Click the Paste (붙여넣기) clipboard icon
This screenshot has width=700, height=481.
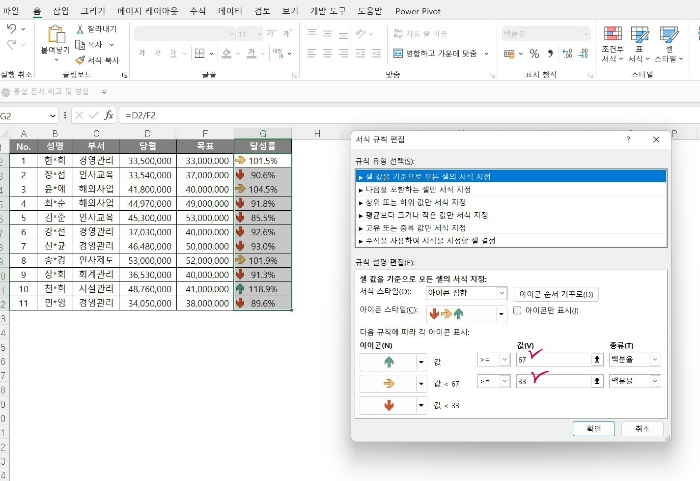pos(56,35)
